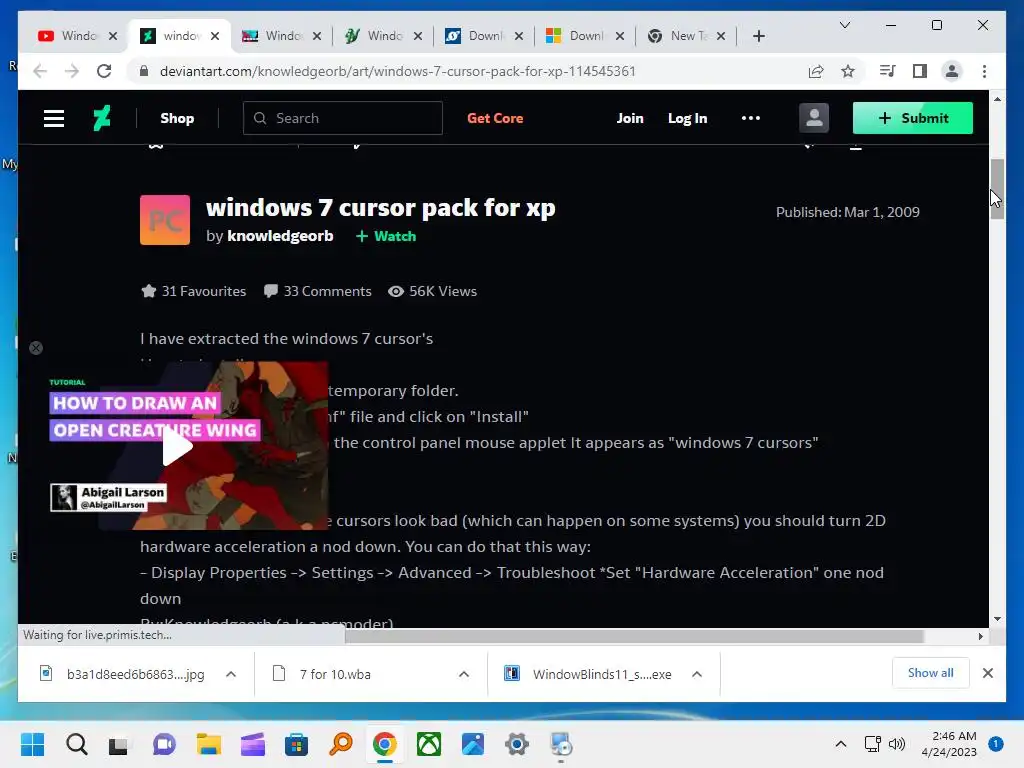This screenshot has height=768, width=1024.
Task: Click the horizontal scrollbar right arrow
Action: [x=980, y=636]
